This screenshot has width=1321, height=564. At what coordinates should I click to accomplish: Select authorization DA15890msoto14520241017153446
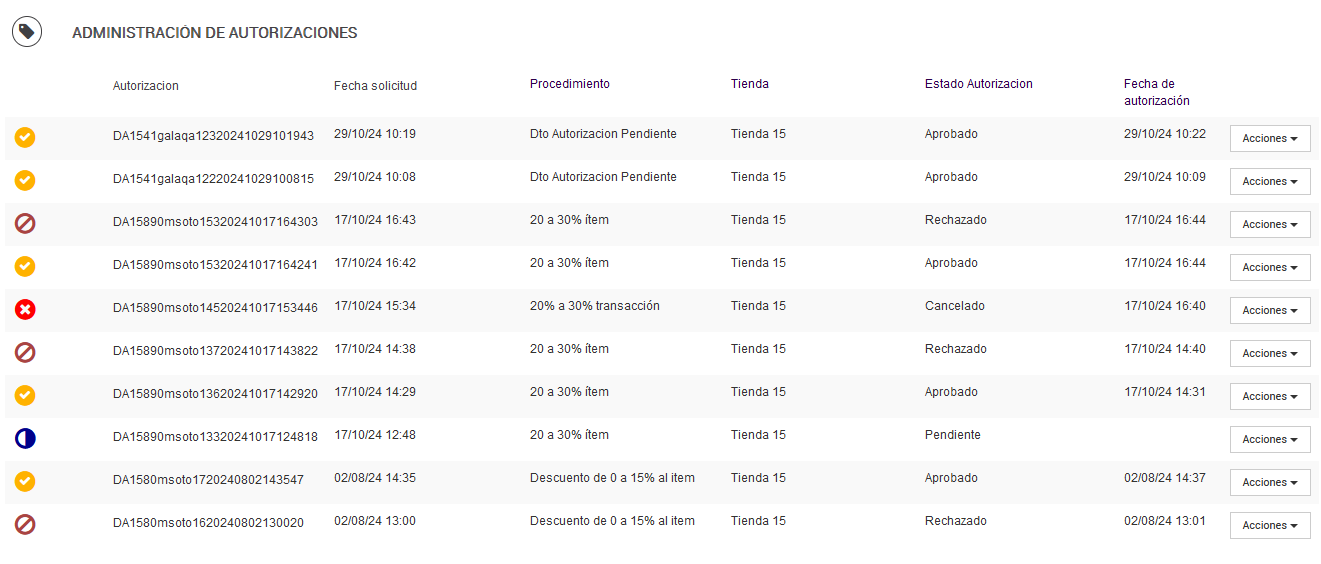tap(215, 308)
